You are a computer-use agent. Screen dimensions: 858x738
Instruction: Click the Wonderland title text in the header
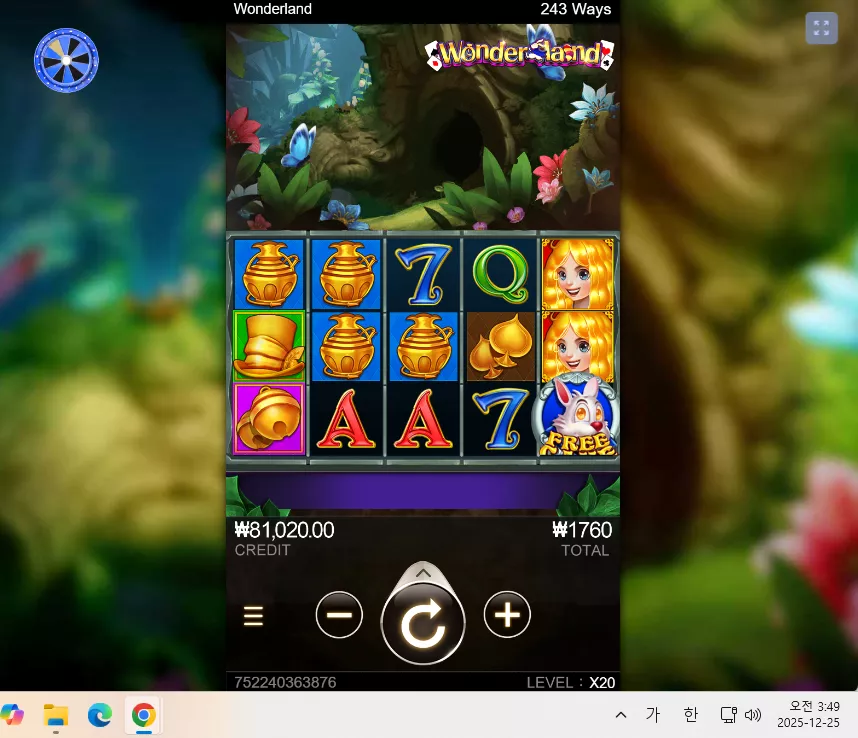[273, 9]
